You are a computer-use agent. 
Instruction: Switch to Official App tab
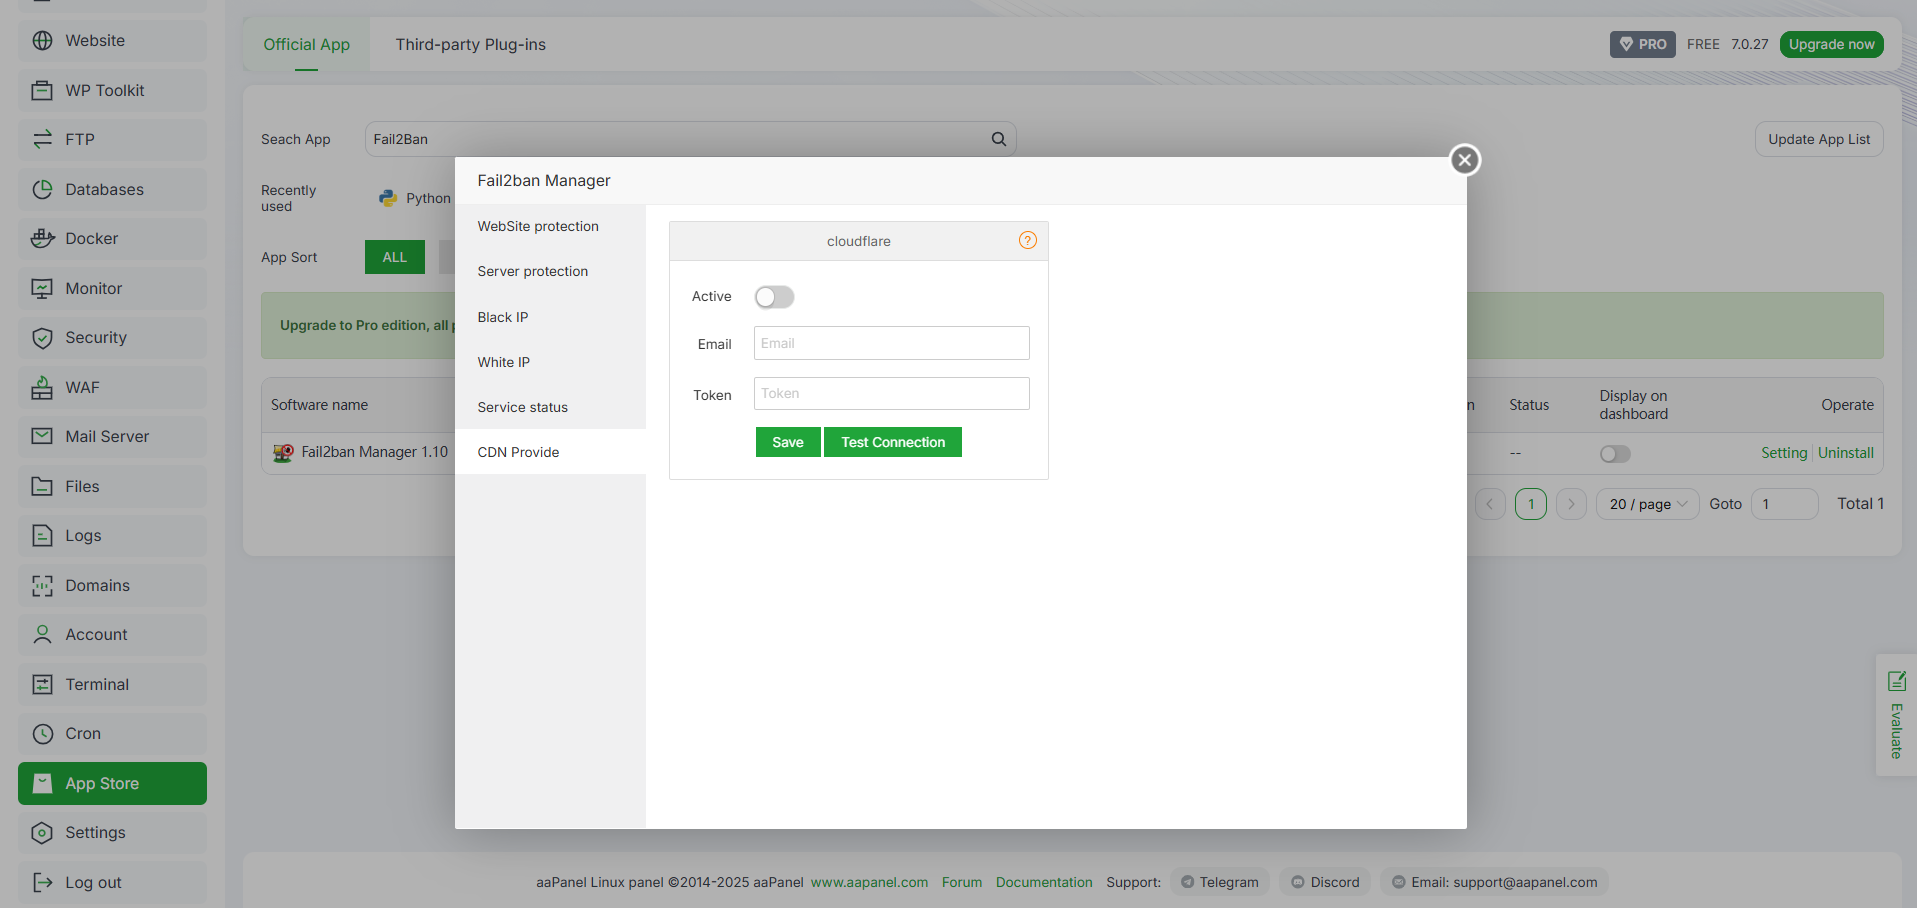(x=306, y=44)
